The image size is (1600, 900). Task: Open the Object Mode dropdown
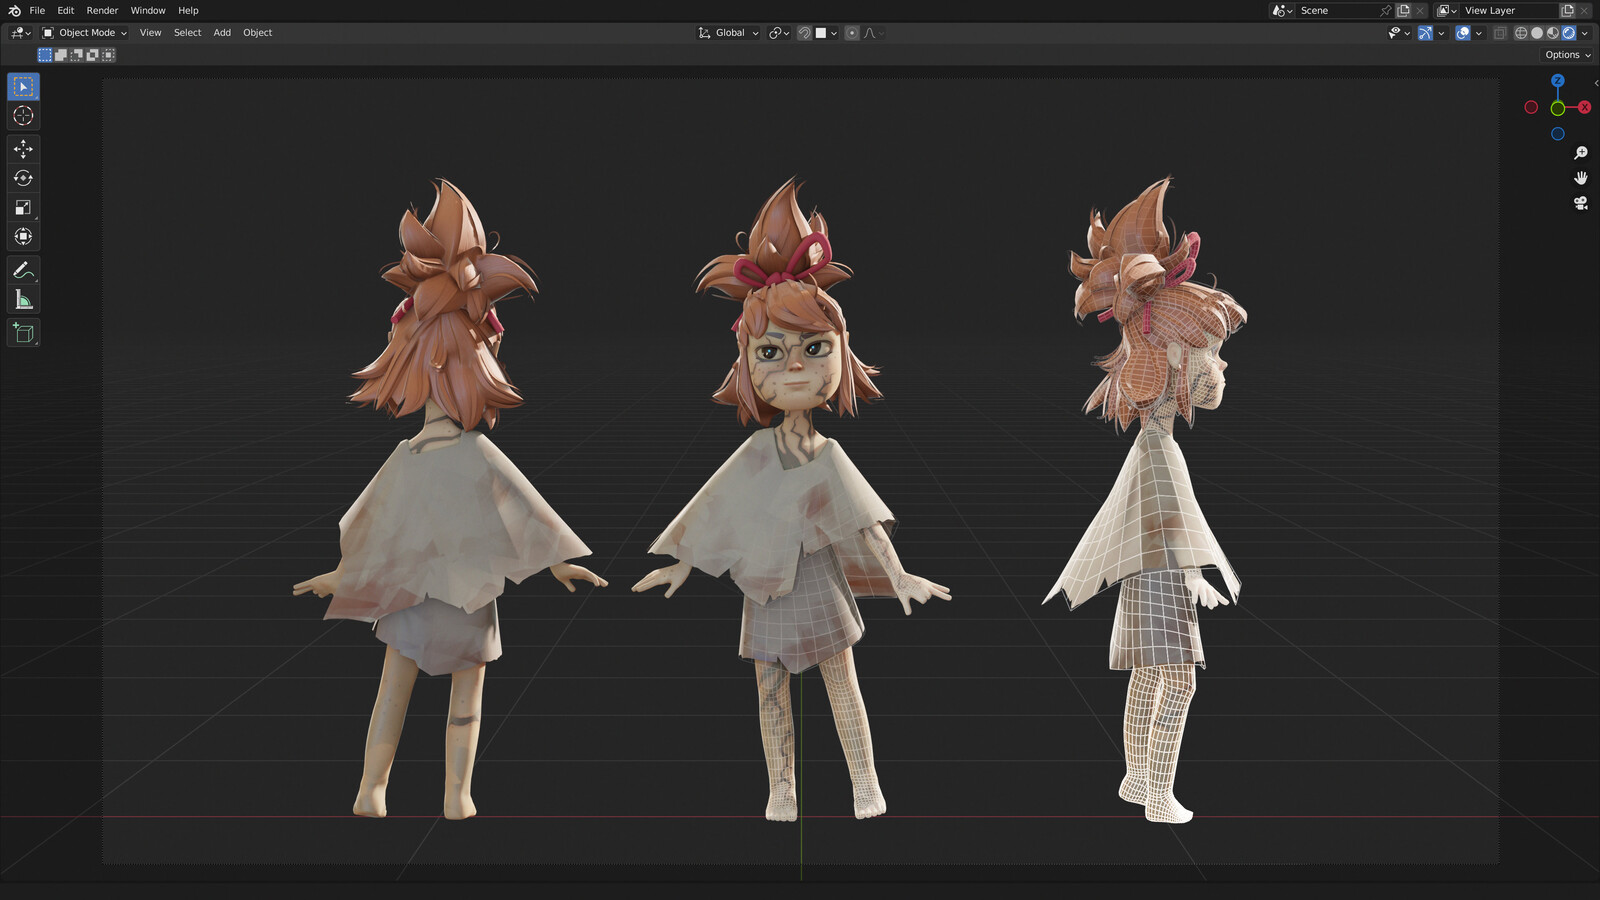pos(84,33)
